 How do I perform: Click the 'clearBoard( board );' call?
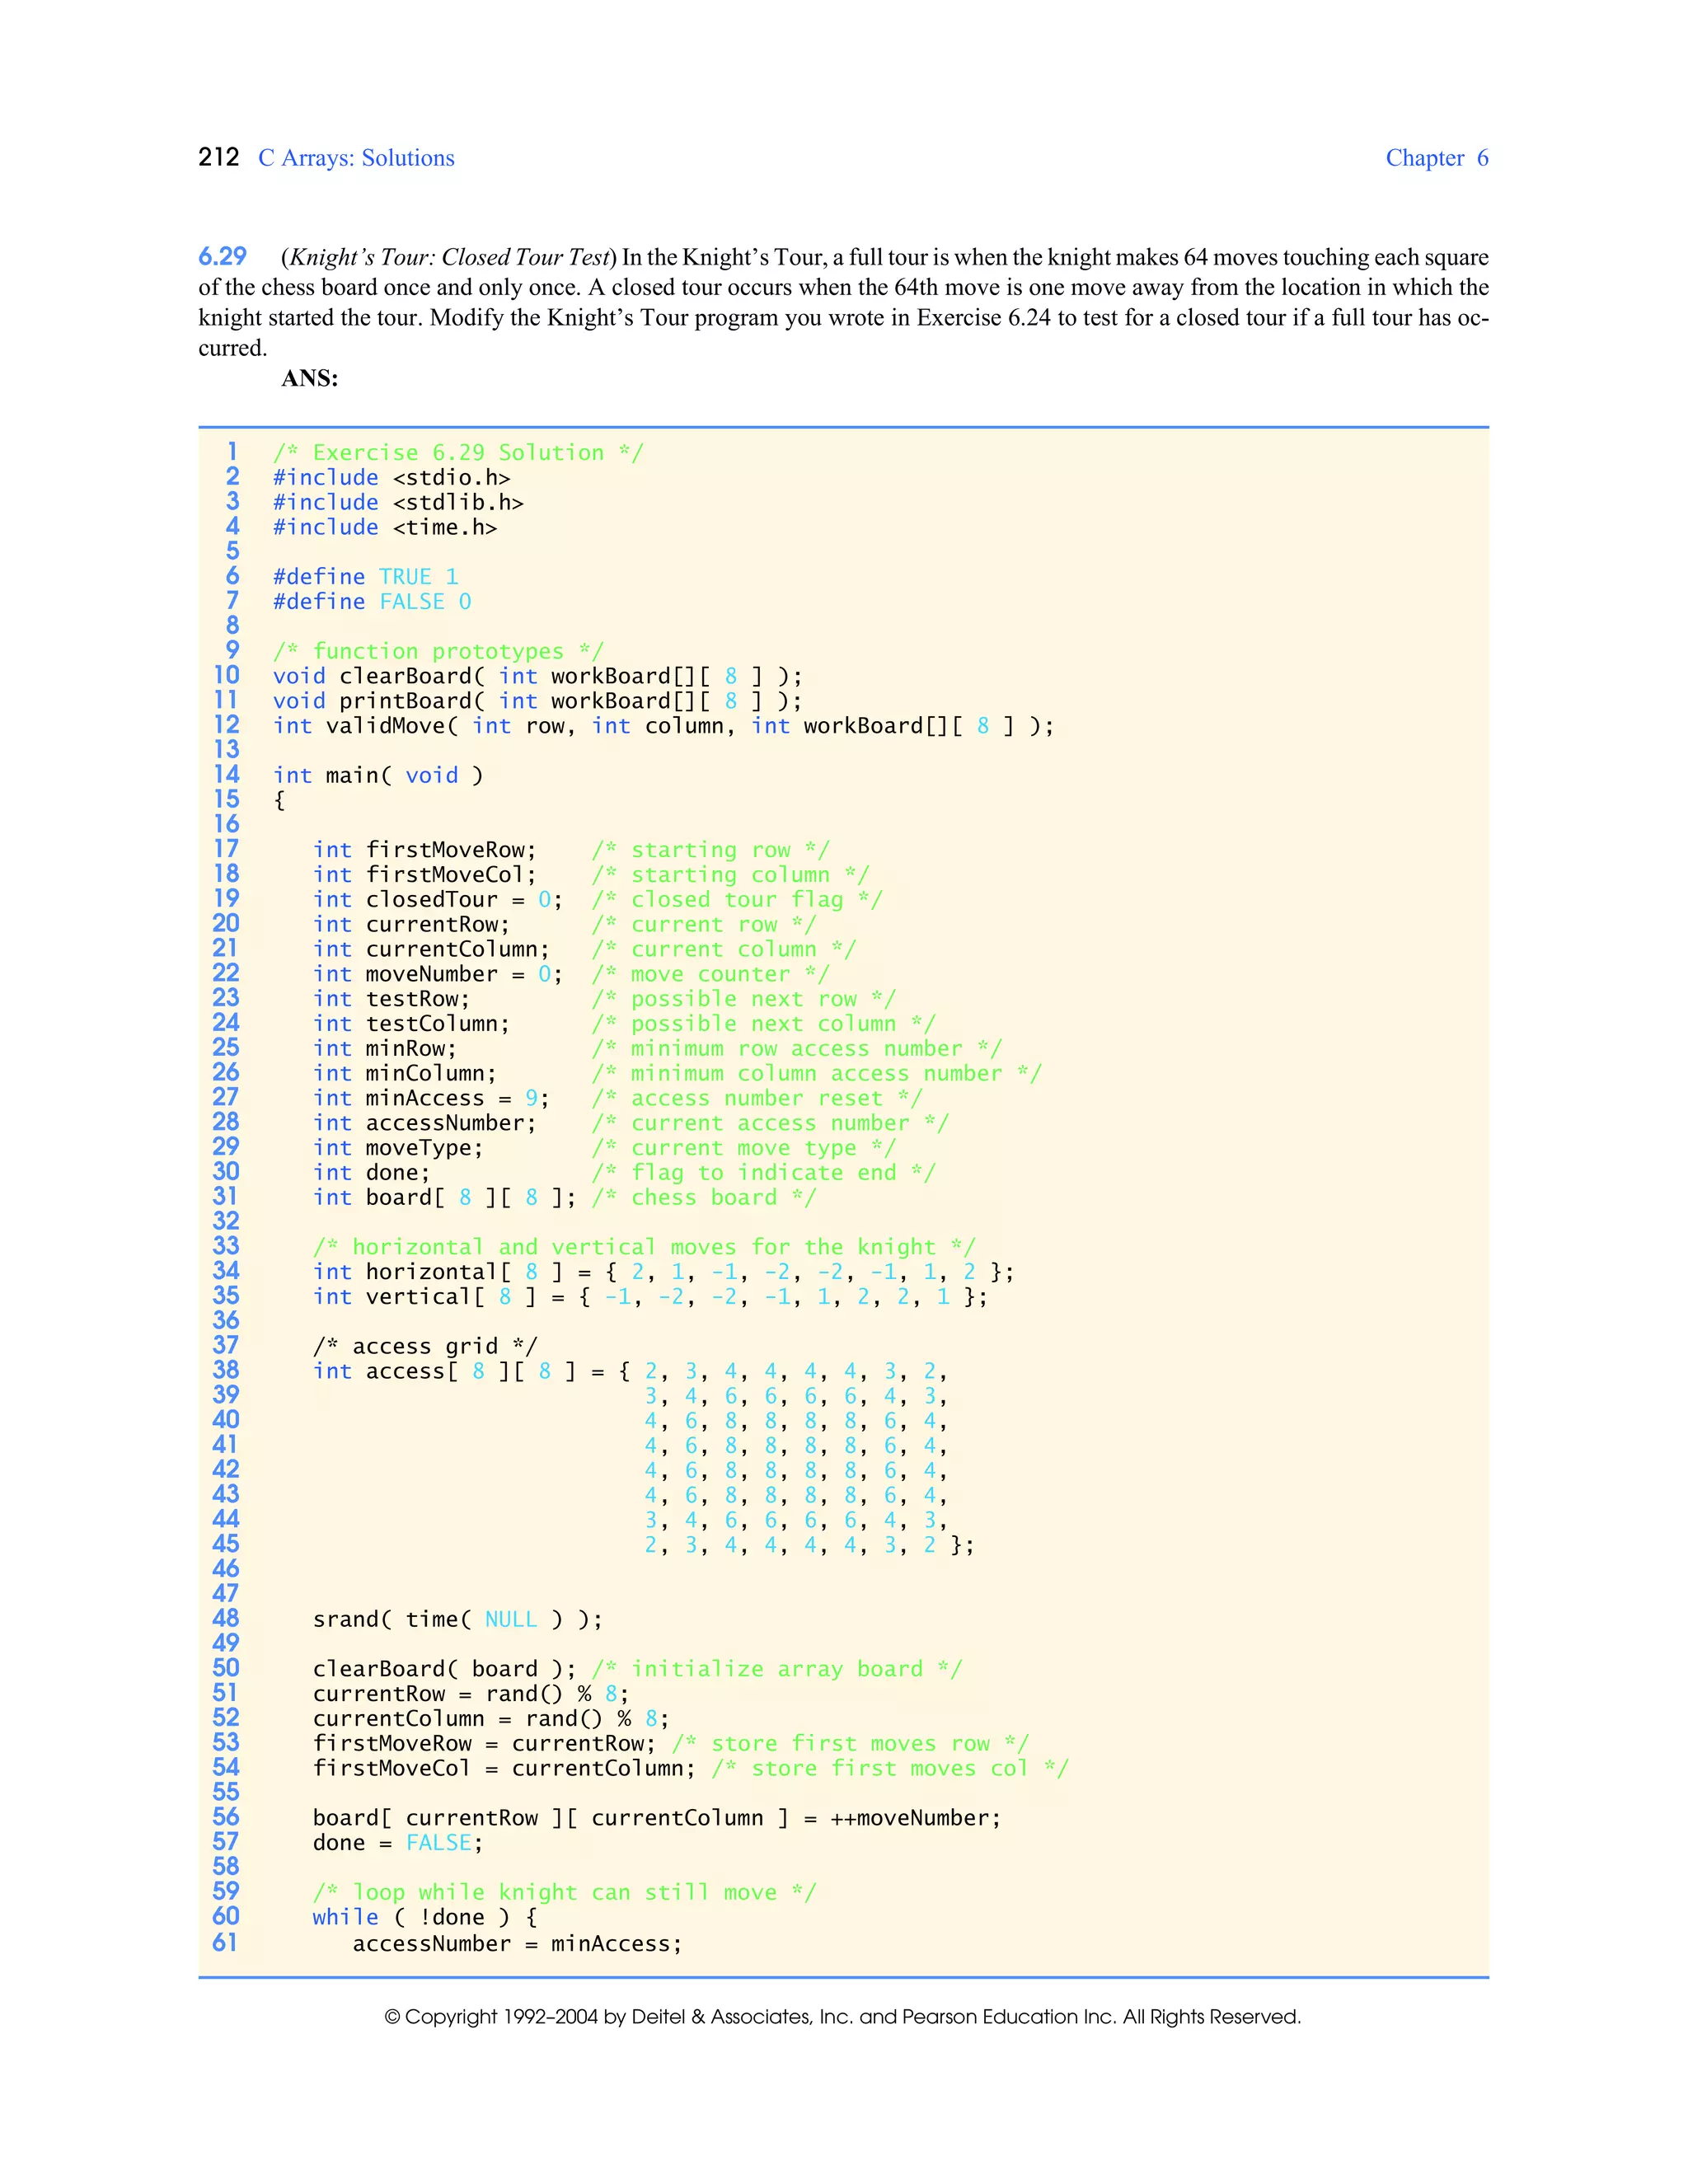pyautogui.click(x=444, y=1669)
